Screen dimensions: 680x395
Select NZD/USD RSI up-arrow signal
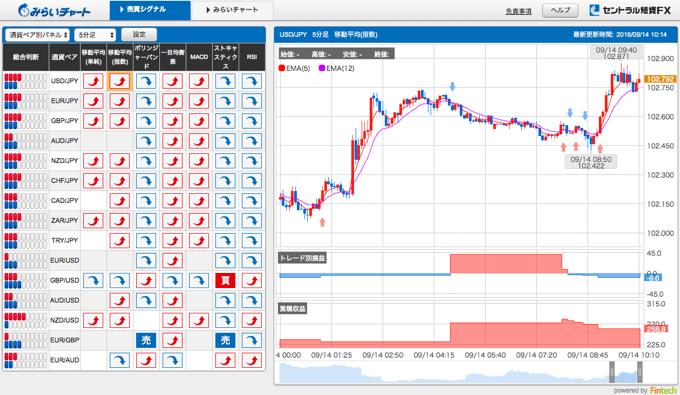point(252,320)
